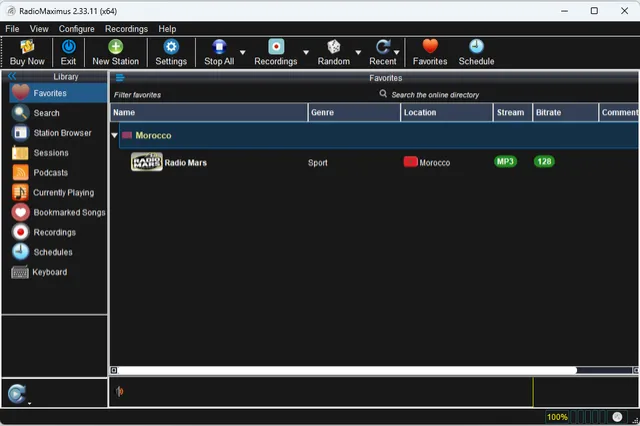Select Favorites in the Library sidebar
The image size is (640, 426).
coord(58,93)
